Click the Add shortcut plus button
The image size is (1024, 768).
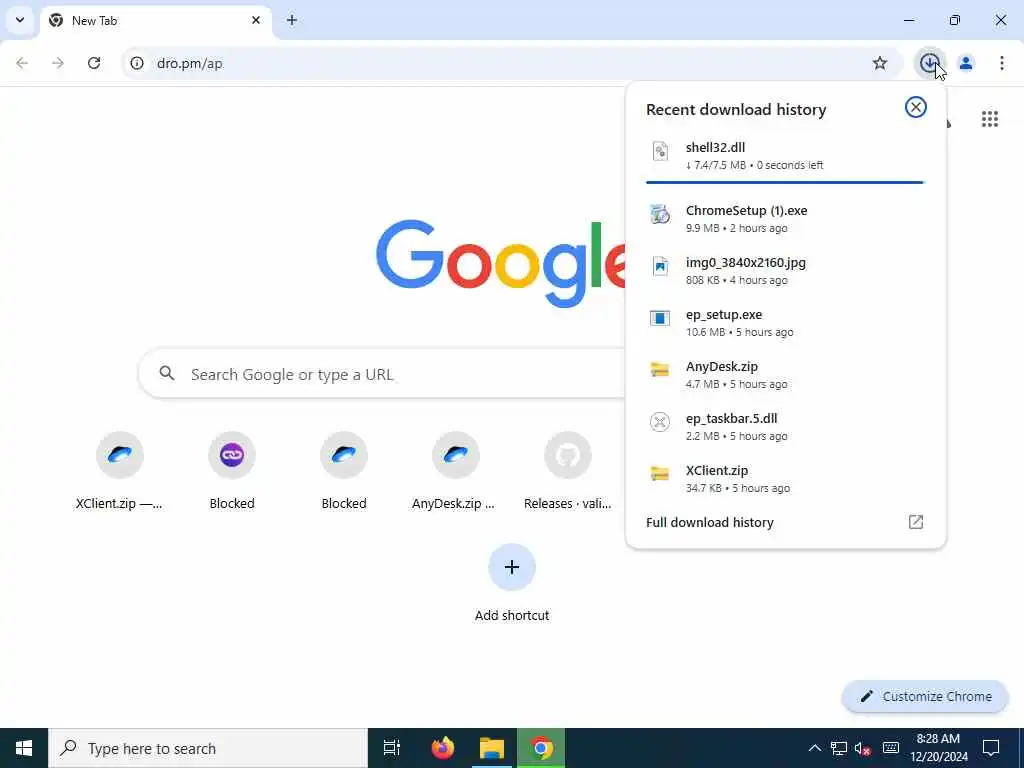coord(512,567)
